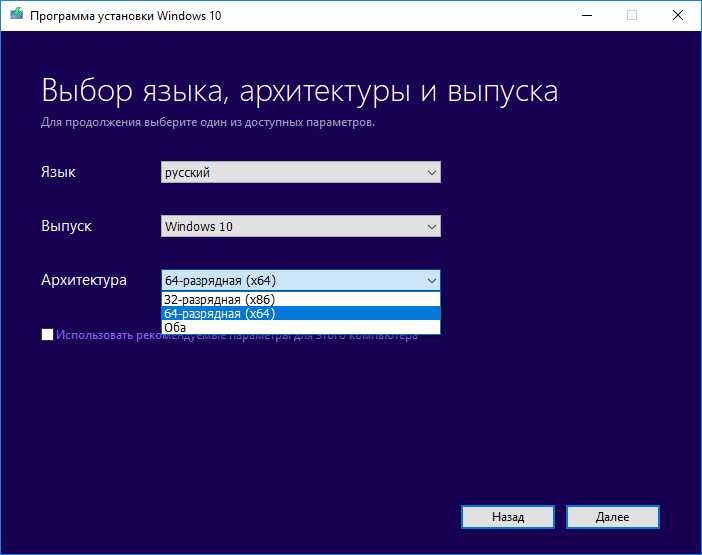Click the Выпуск field label
Viewport: 702px width, 555px height.
(66, 226)
